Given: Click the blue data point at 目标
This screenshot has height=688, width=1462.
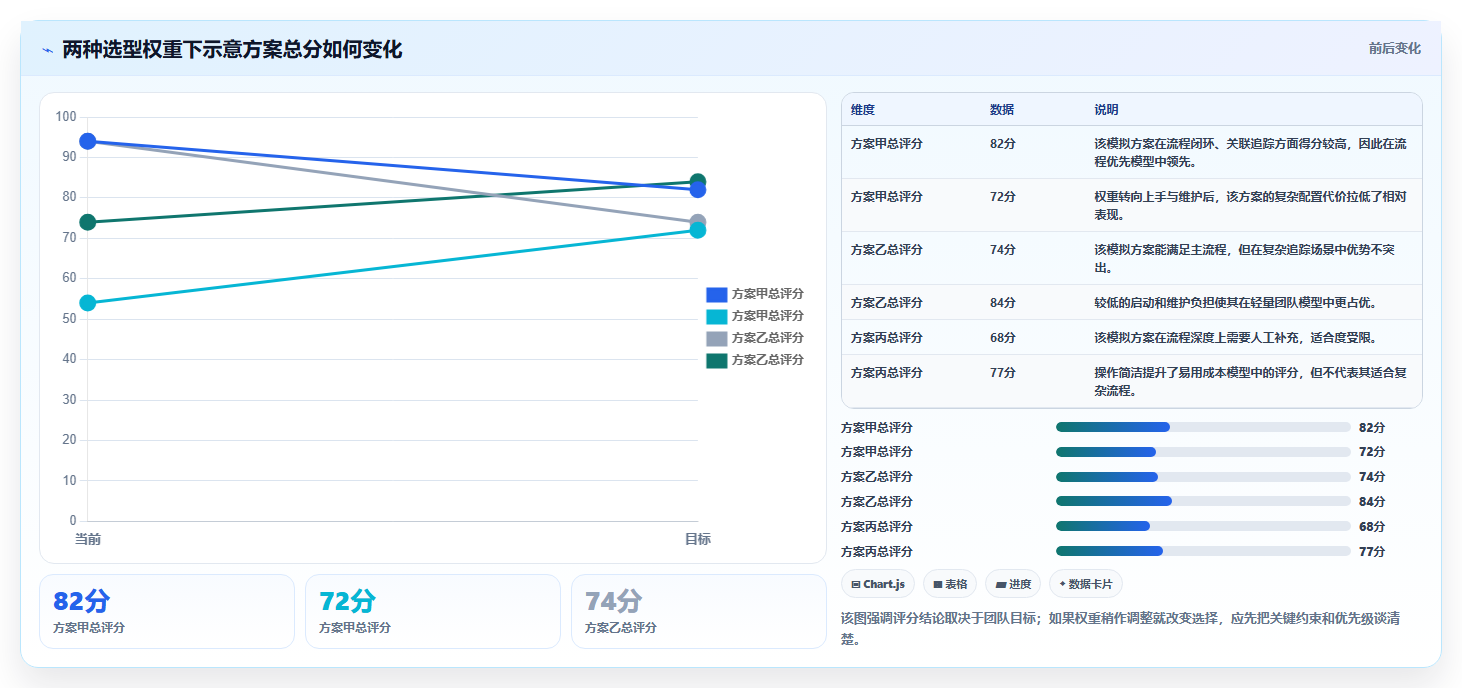Looking at the screenshot, I should [698, 190].
